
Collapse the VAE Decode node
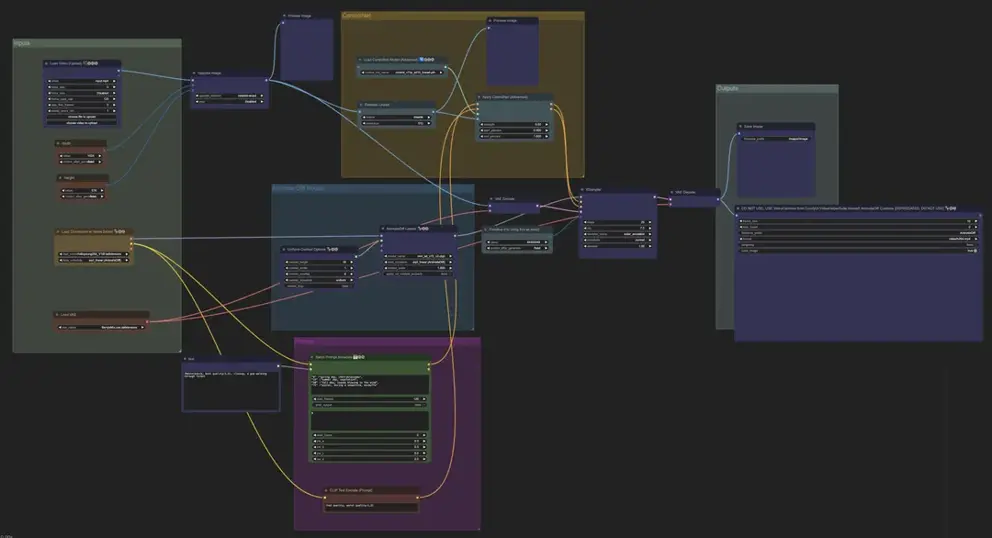(673, 191)
